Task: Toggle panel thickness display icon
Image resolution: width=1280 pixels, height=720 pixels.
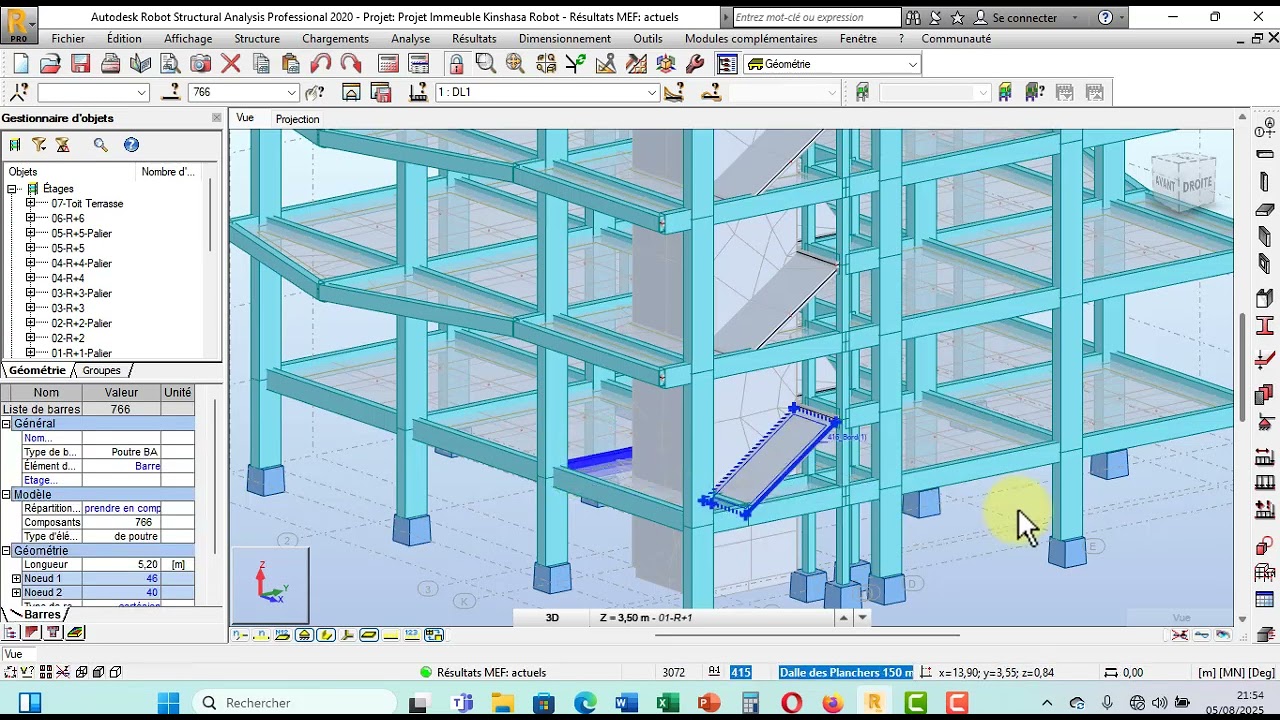Action: 369,635
